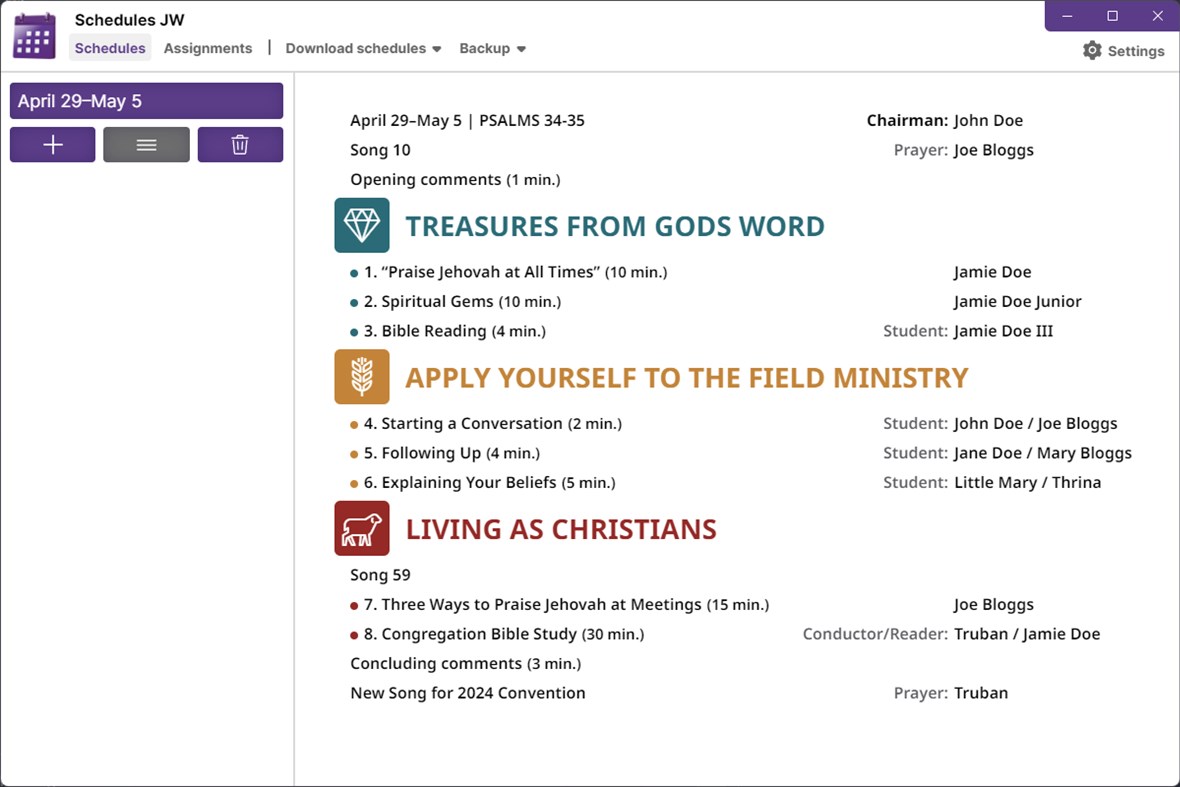Screen dimensions: 1180x787
Task: Click closing prayer name Truban
Action: [981, 693]
